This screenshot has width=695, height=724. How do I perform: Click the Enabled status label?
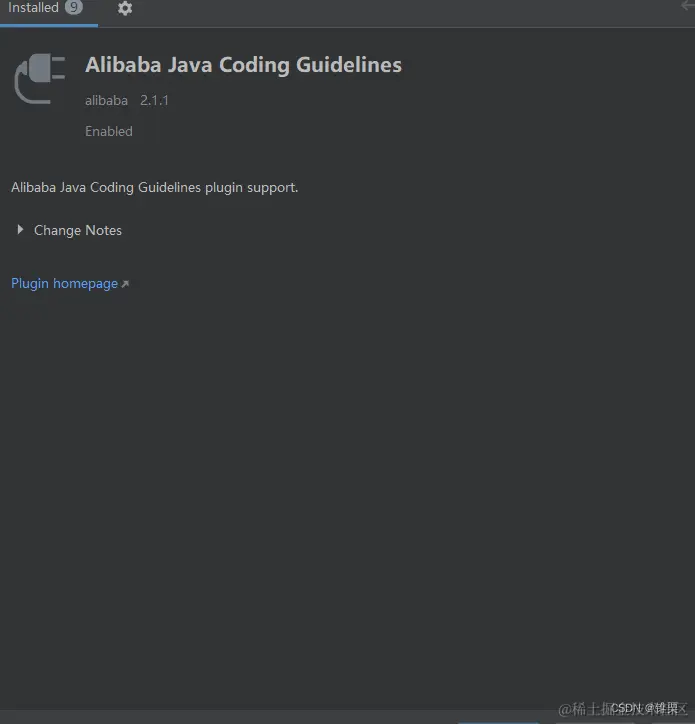(109, 131)
